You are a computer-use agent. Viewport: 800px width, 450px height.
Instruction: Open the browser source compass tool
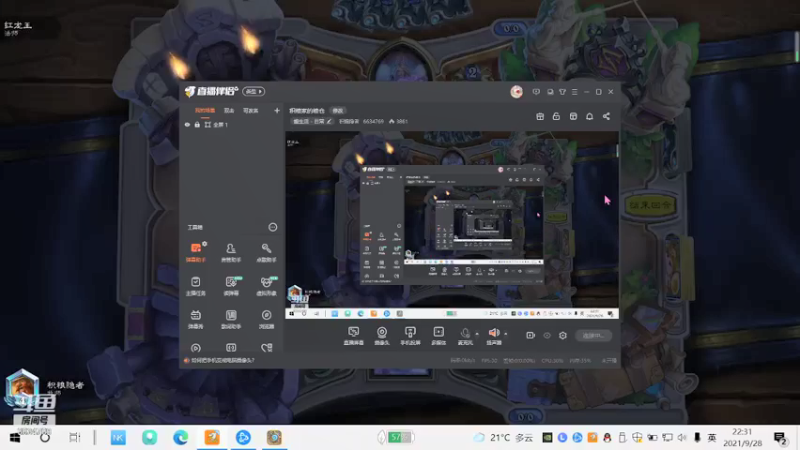point(266,319)
